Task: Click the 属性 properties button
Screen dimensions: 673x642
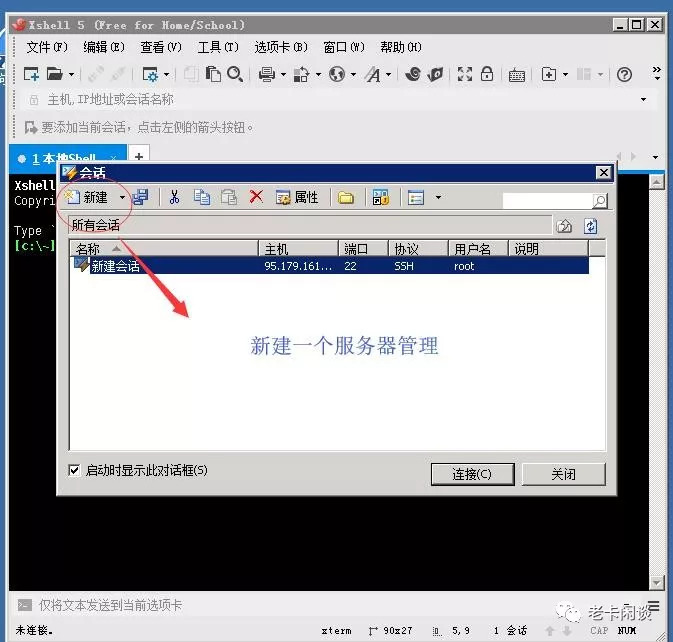Action: (x=297, y=197)
